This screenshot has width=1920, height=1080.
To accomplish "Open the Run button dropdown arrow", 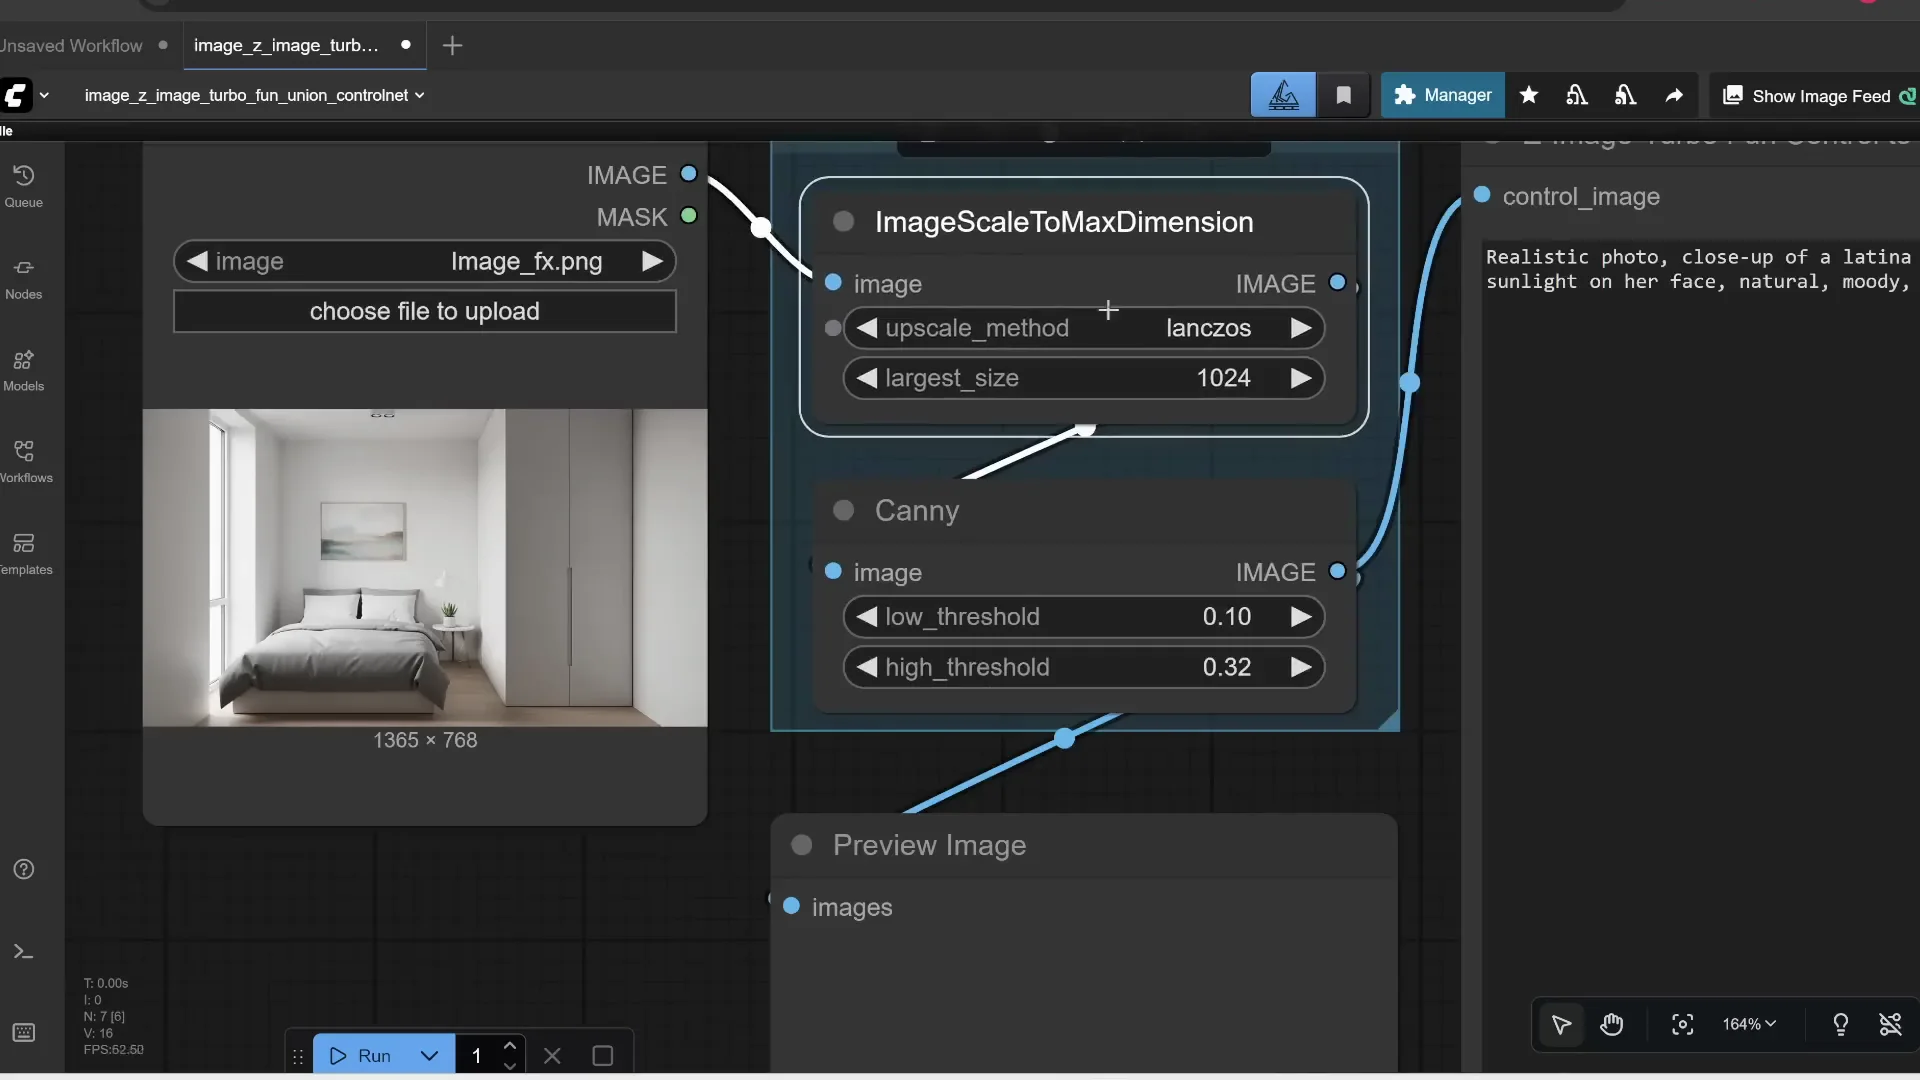I will point(429,1055).
